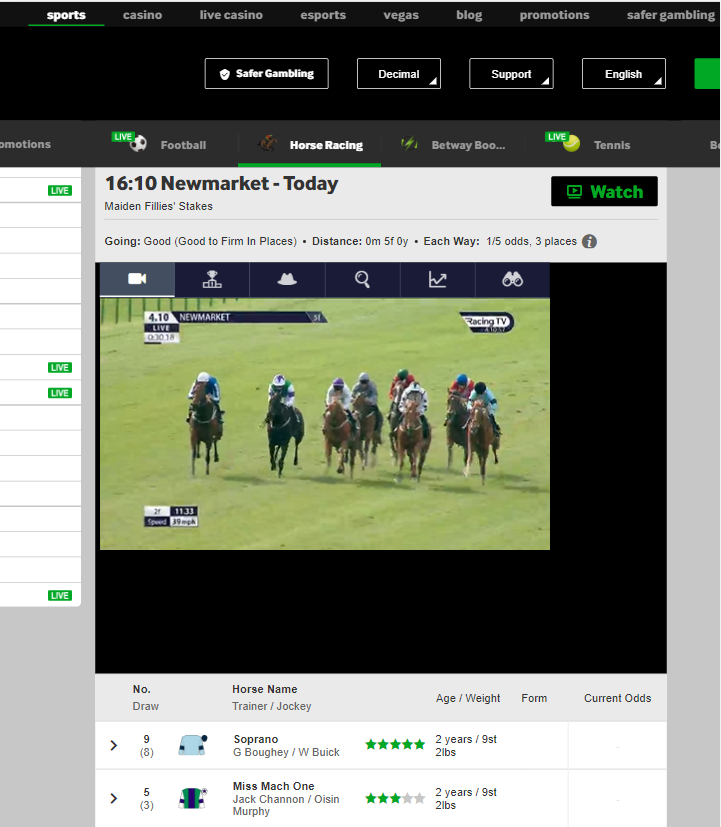Open the live video camera tab
The width and height of the screenshot is (721, 827).
click(137, 279)
